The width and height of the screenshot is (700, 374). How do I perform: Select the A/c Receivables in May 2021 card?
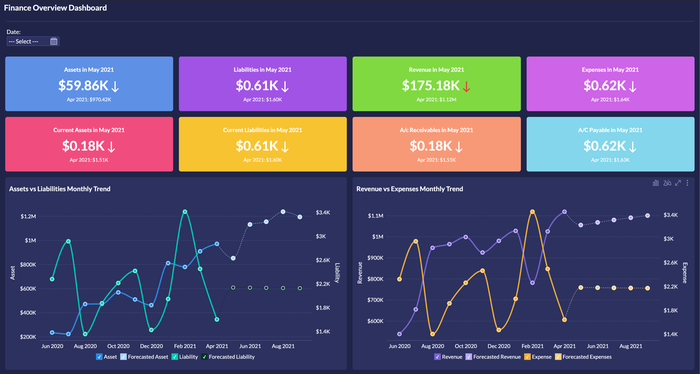coord(436,144)
